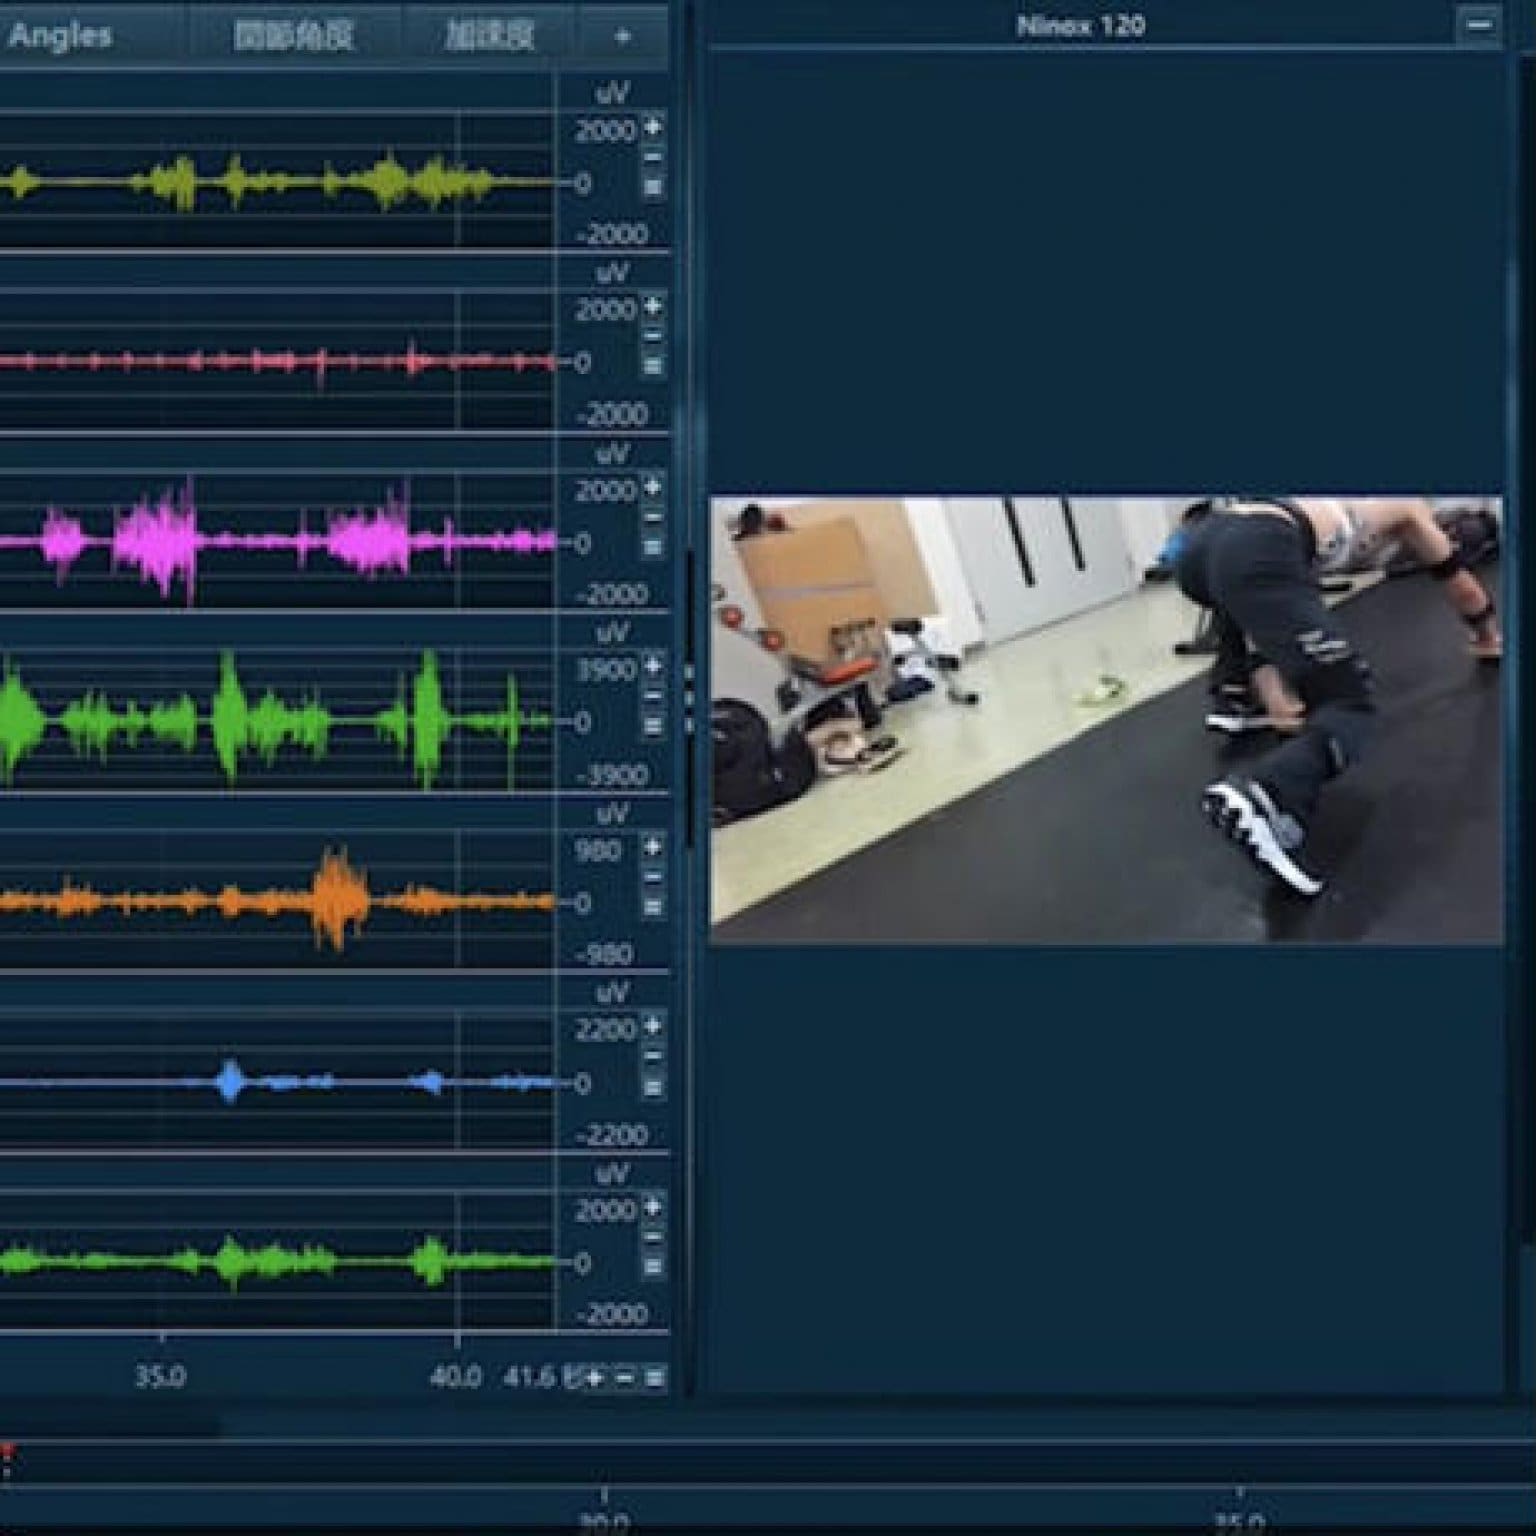The width and height of the screenshot is (1536, 1536).
Task: Zoom in the time axis
Action: (595, 1378)
